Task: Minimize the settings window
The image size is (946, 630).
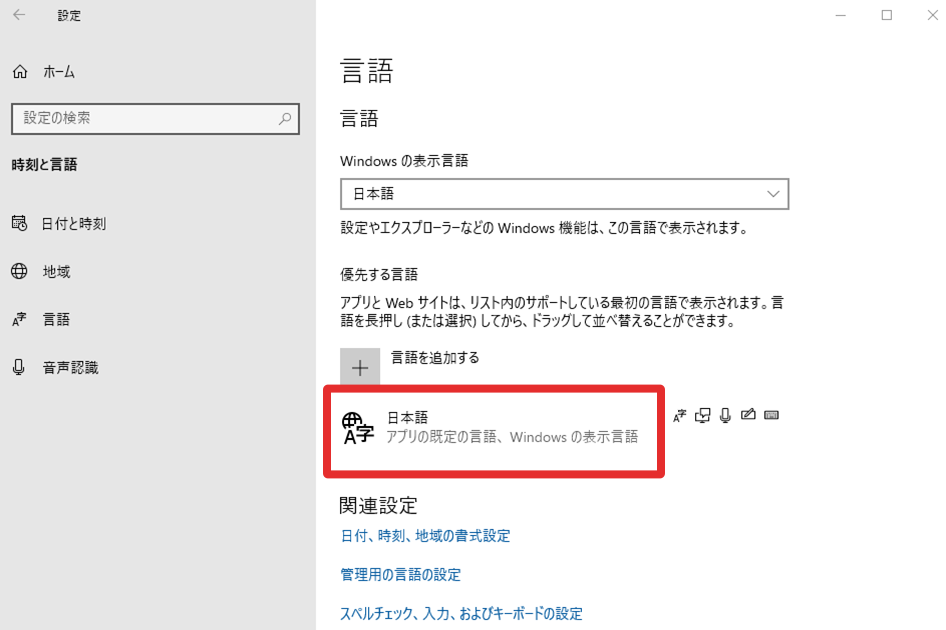Action: click(840, 15)
